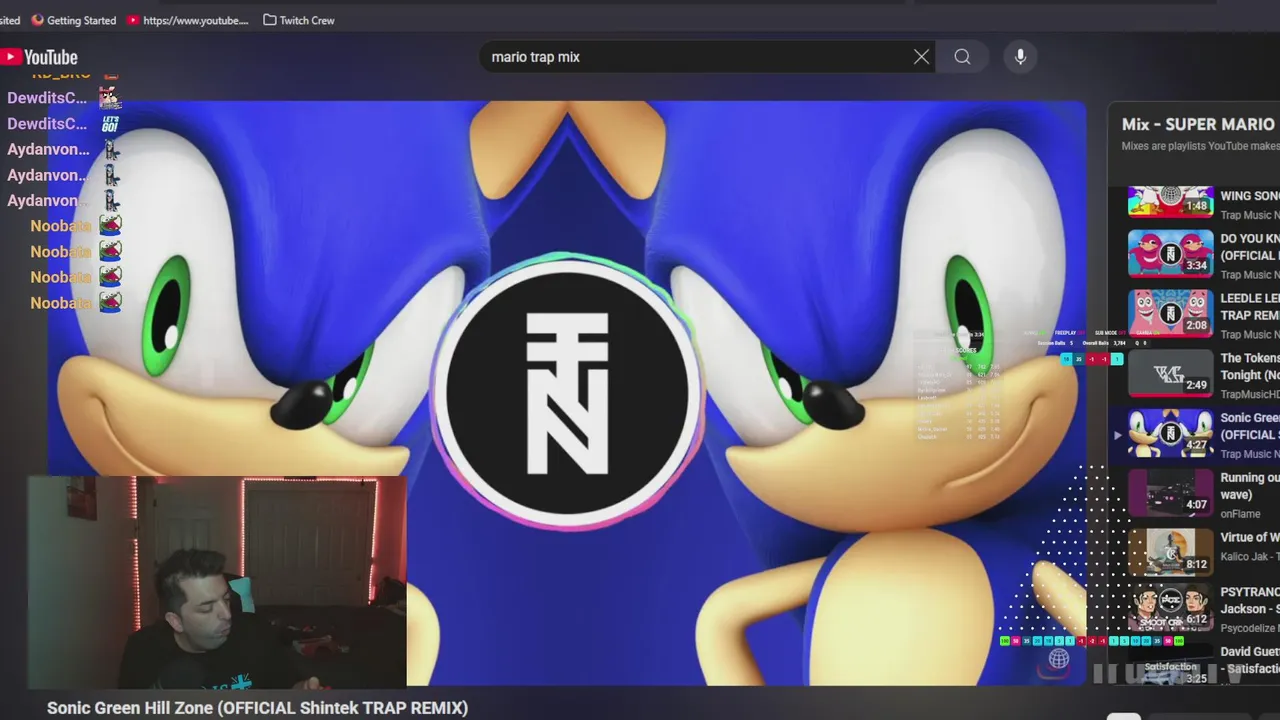
Task: Play The Tokens 2:49 thumbnail
Action: point(1170,373)
